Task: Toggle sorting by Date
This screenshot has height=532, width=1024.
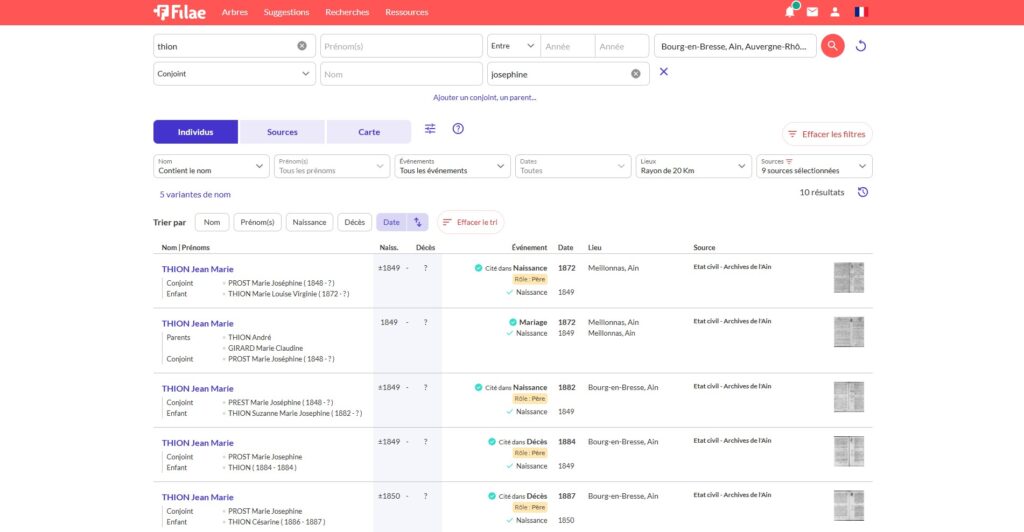Action: [391, 222]
